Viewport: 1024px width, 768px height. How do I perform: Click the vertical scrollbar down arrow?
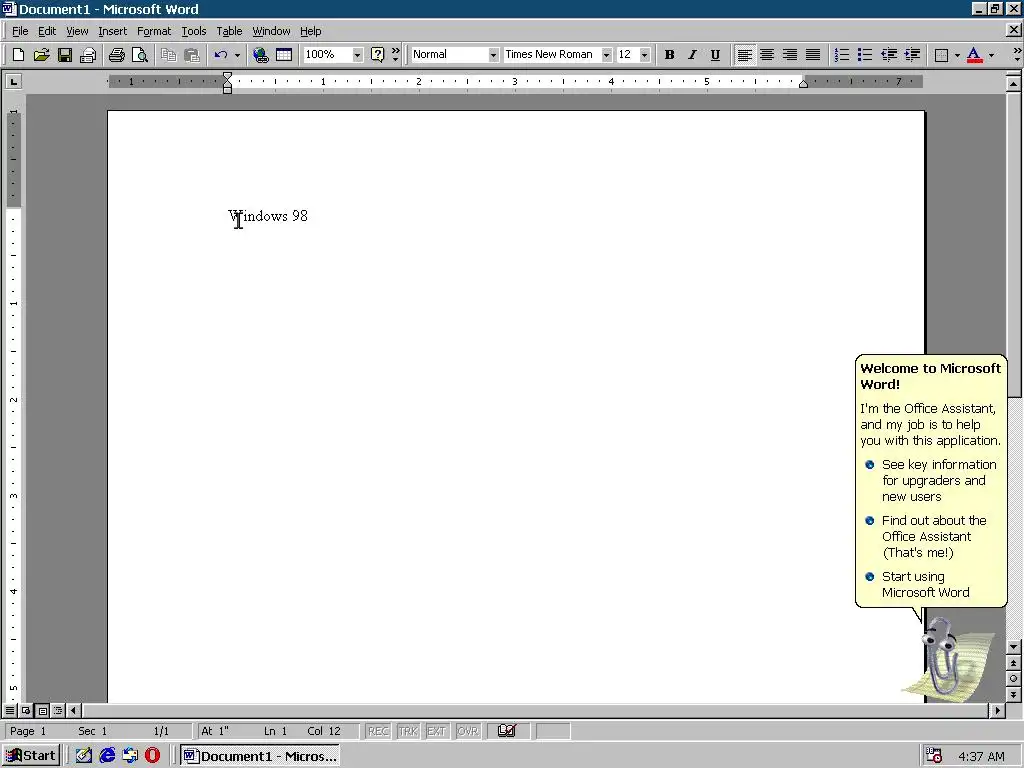1014,647
